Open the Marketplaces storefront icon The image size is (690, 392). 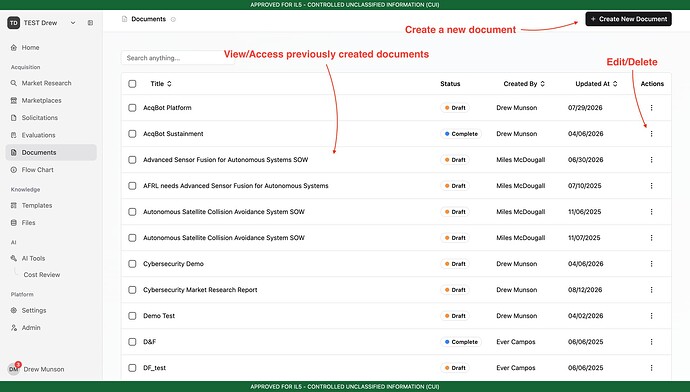[x=14, y=100]
